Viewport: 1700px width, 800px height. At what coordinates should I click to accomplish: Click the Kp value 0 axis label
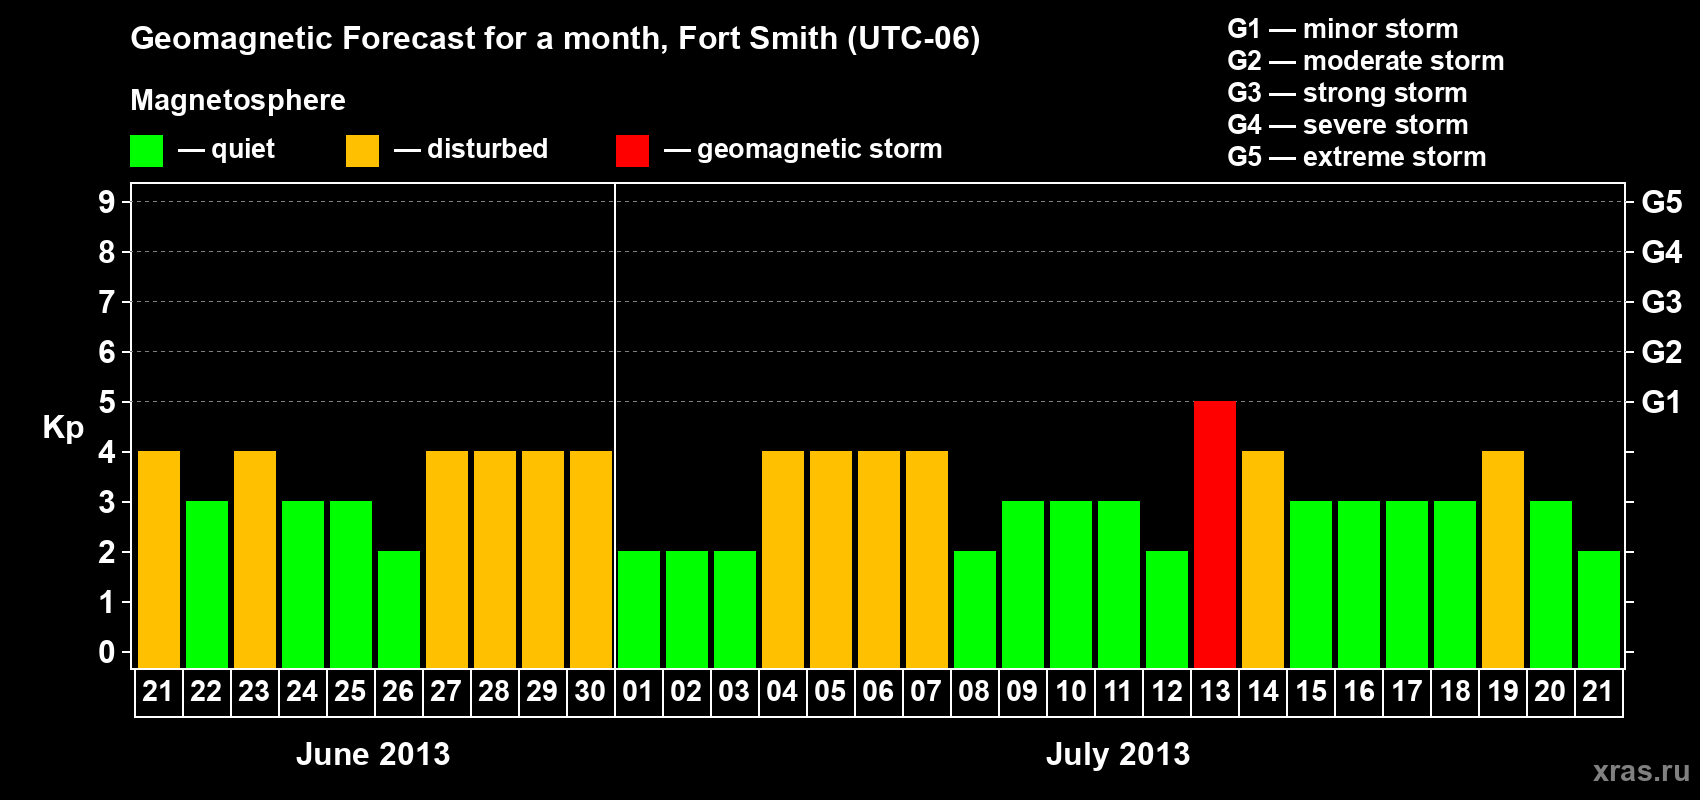[107, 652]
